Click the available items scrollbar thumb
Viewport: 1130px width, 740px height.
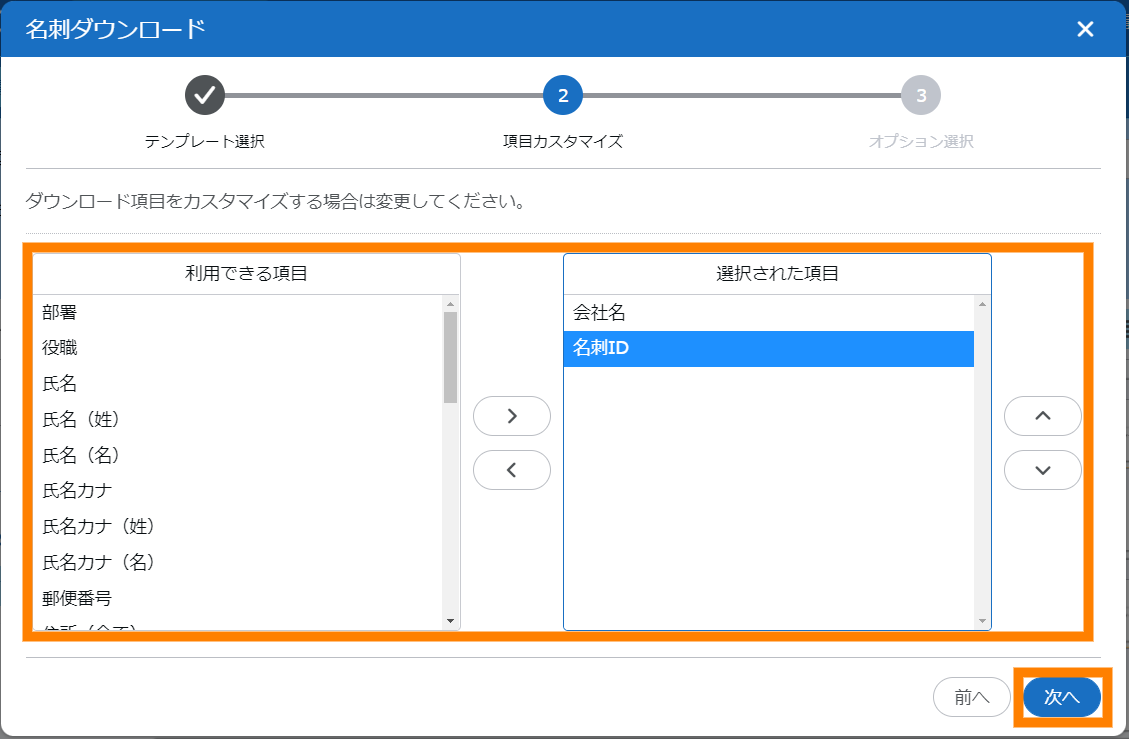[x=450, y=357]
